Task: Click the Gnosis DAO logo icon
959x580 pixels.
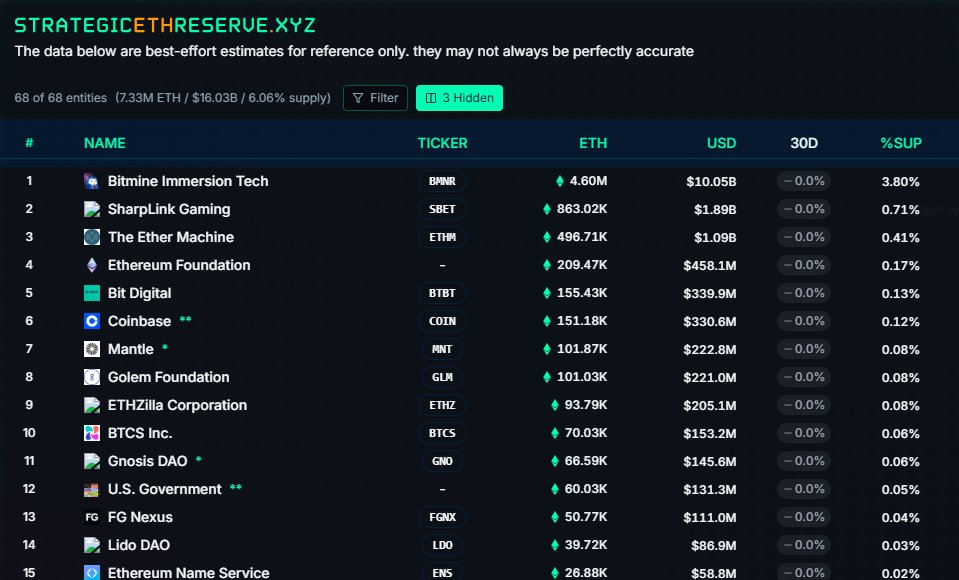Action: pos(92,461)
